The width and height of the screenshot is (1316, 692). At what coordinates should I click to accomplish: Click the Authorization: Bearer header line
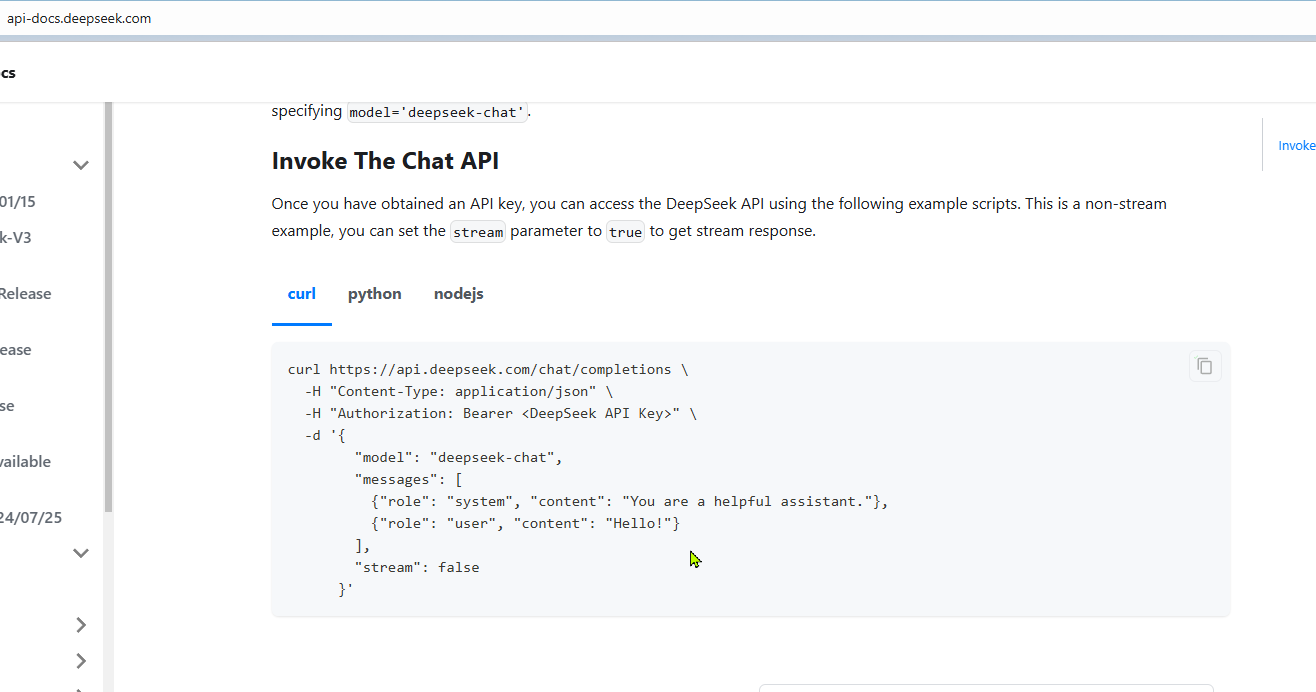501,413
